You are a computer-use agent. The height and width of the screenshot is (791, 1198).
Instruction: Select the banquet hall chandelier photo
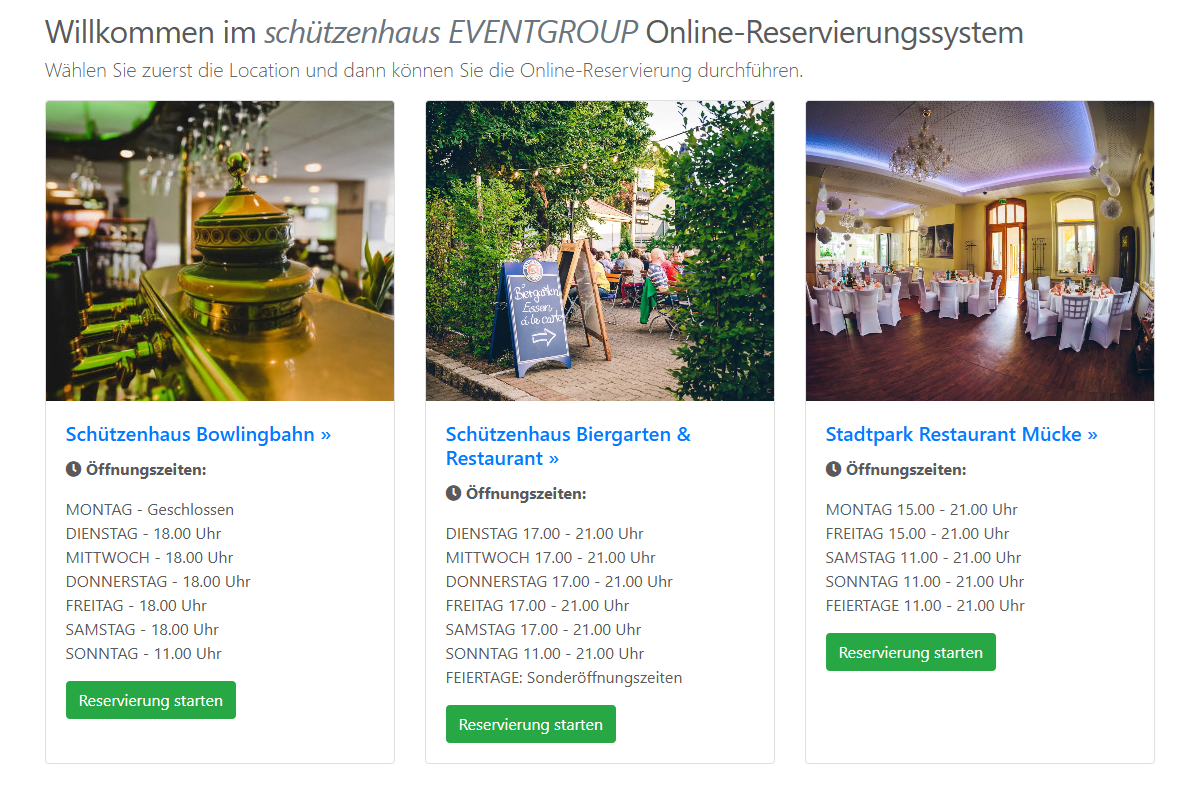coord(979,251)
